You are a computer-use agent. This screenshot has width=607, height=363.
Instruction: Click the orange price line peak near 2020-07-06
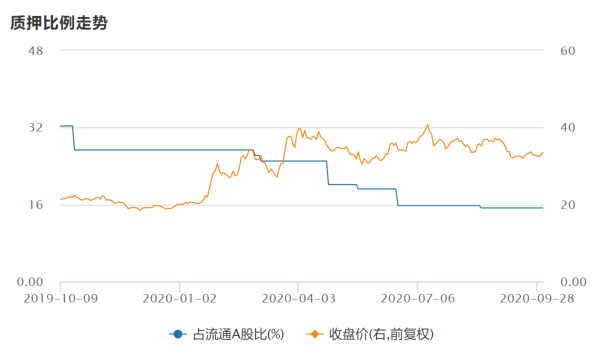click(427, 125)
